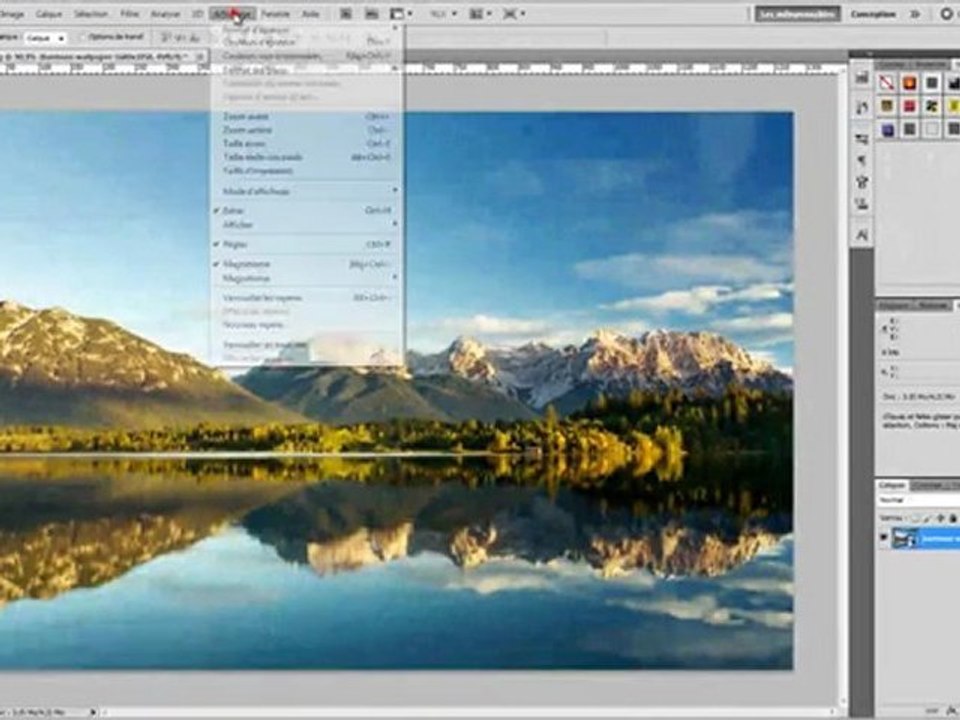Switch to the Calques tab
960x720 pixels.
coord(892,485)
